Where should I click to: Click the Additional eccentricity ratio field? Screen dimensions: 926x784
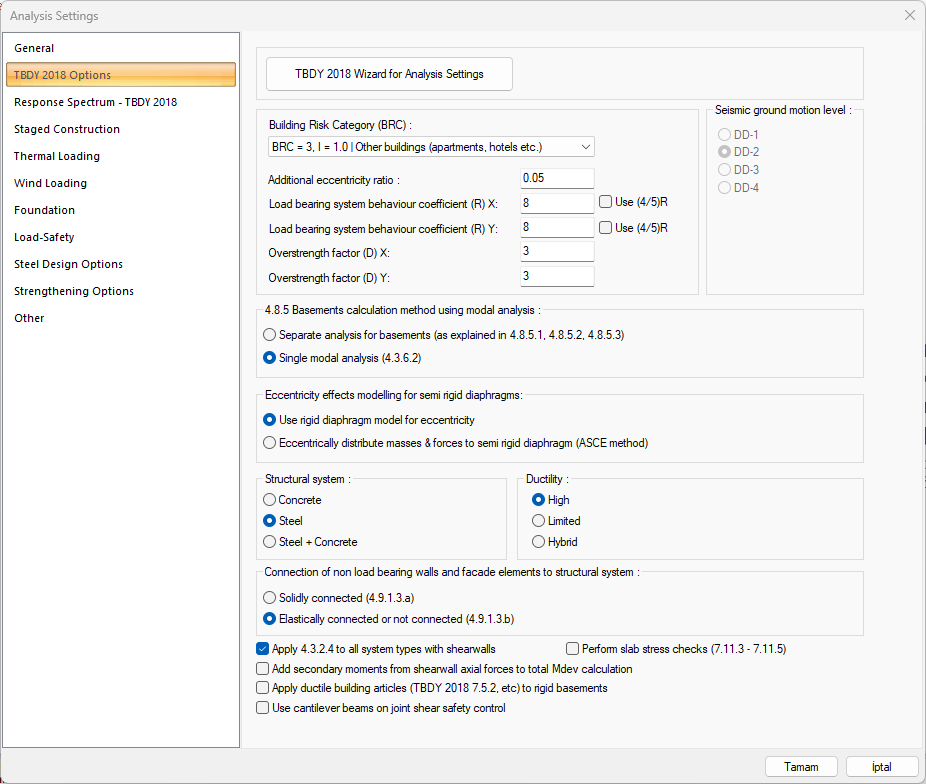point(557,179)
